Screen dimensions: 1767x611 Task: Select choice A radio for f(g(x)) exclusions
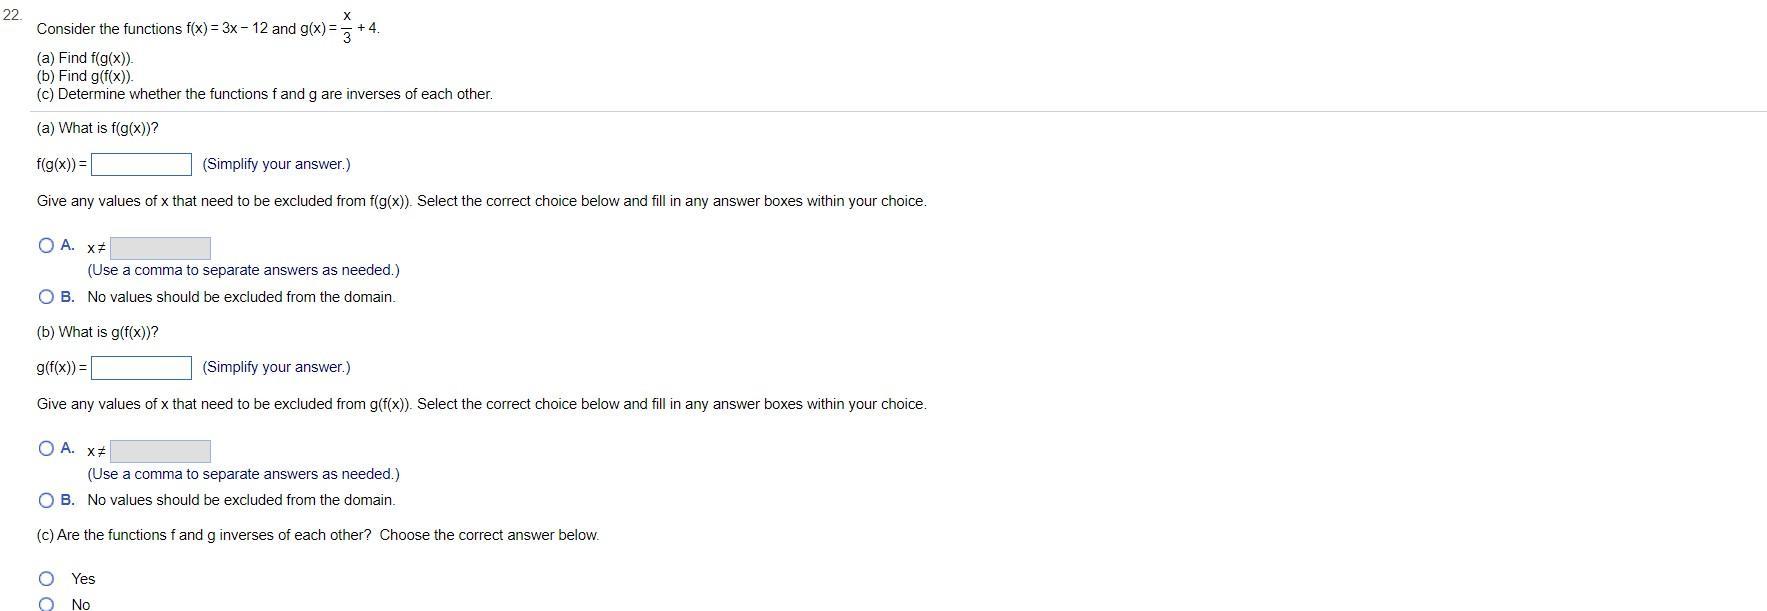pyautogui.click(x=46, y=245)
